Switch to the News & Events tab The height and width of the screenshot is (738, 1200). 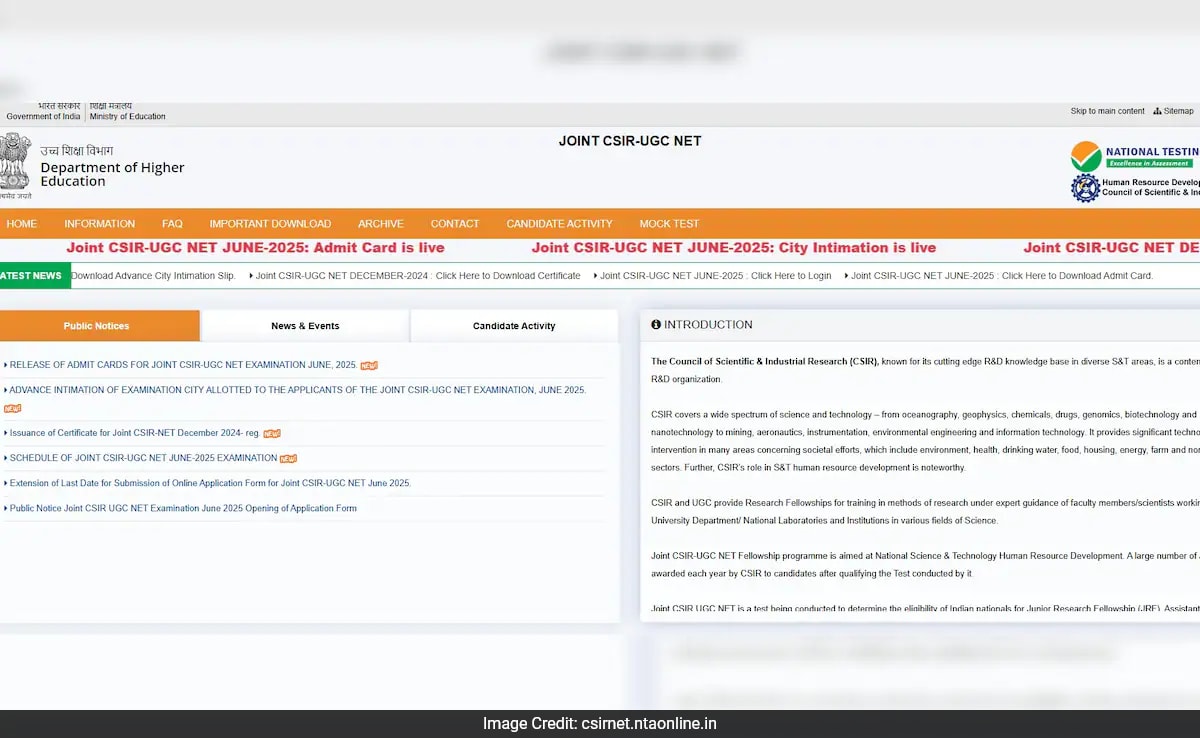305,326
